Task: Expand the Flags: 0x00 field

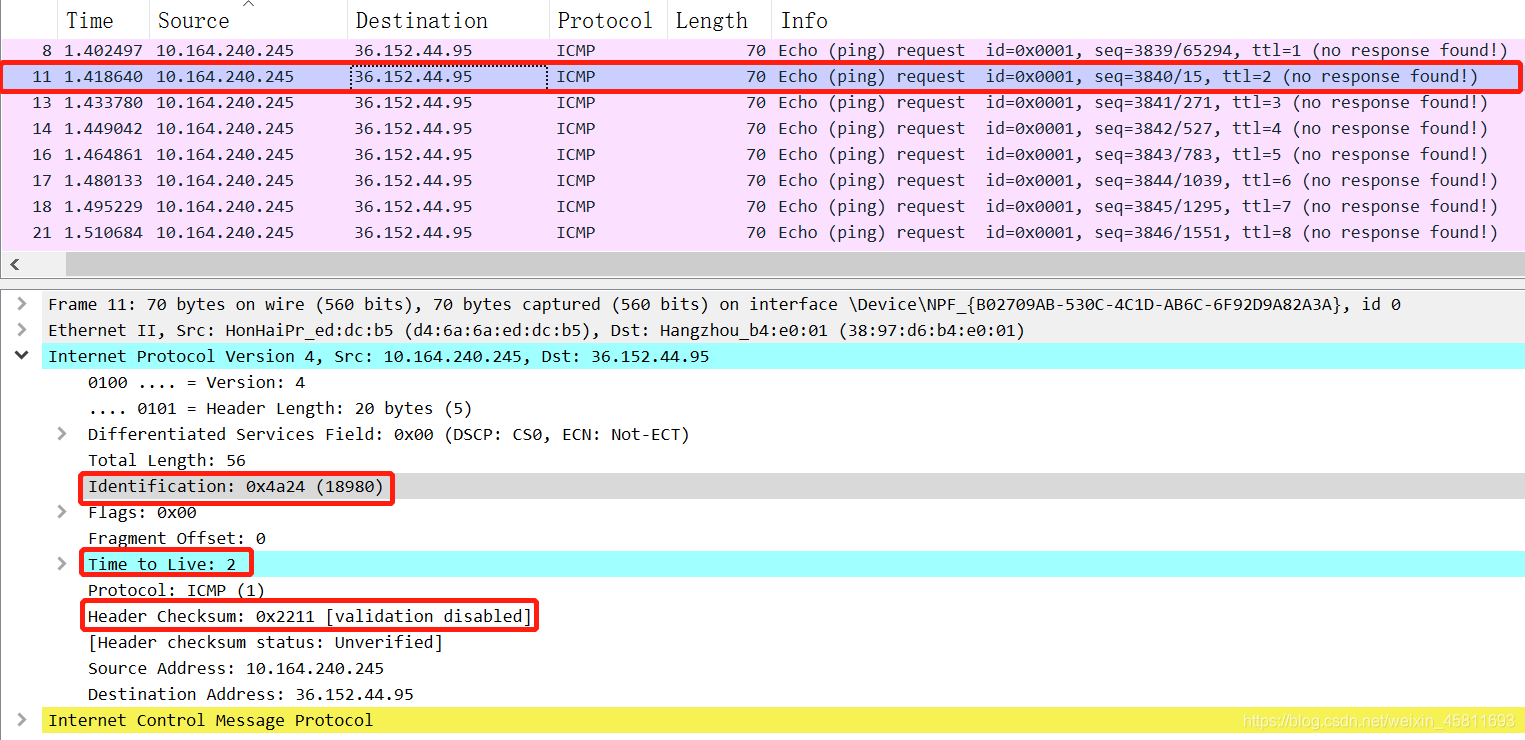Action: 61,512
